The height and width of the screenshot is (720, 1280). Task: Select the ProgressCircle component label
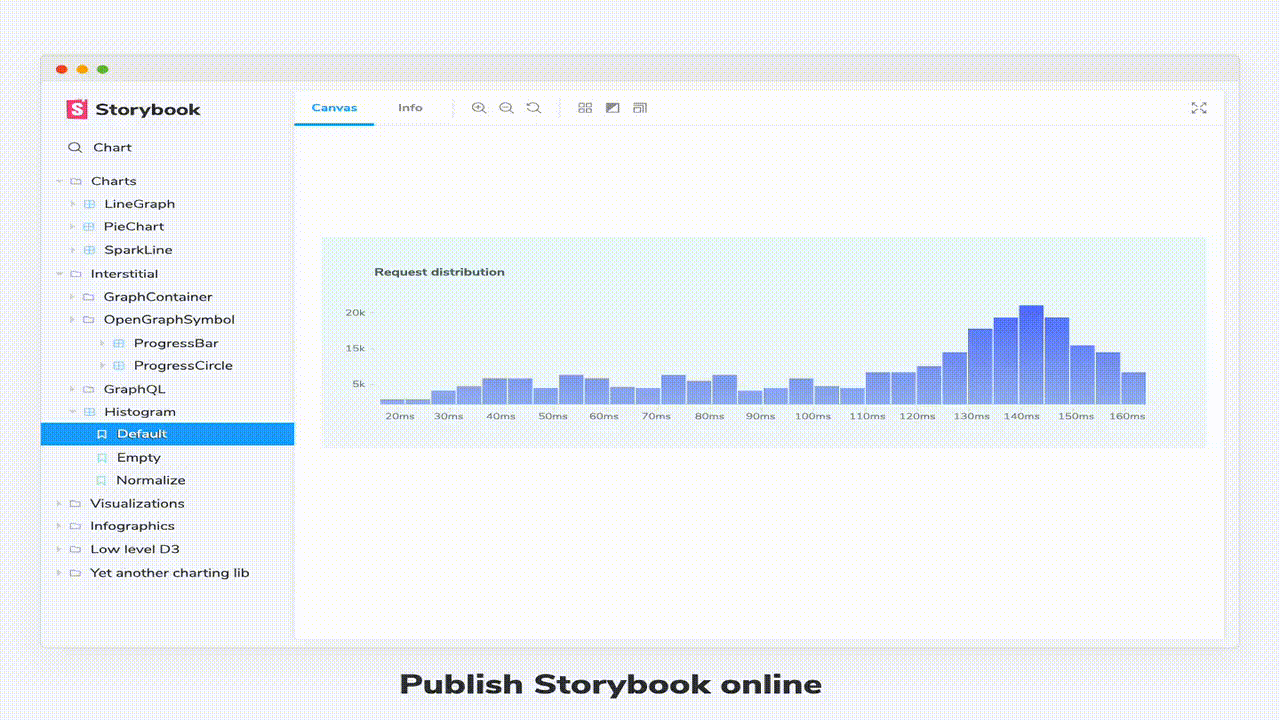click(183, 366)
